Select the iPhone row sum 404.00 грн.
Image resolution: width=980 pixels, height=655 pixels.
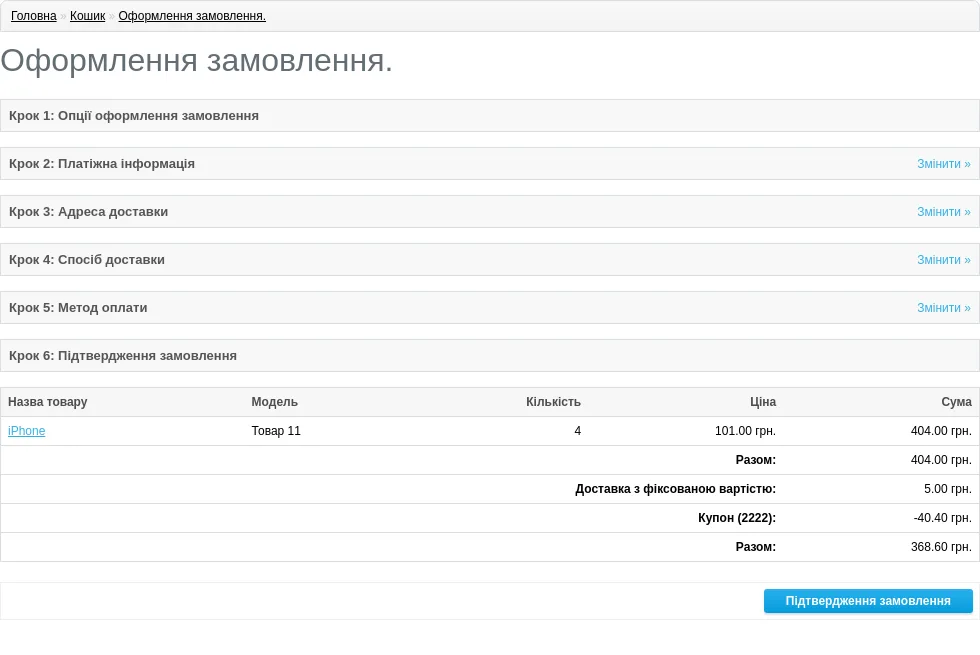point(941,431)
